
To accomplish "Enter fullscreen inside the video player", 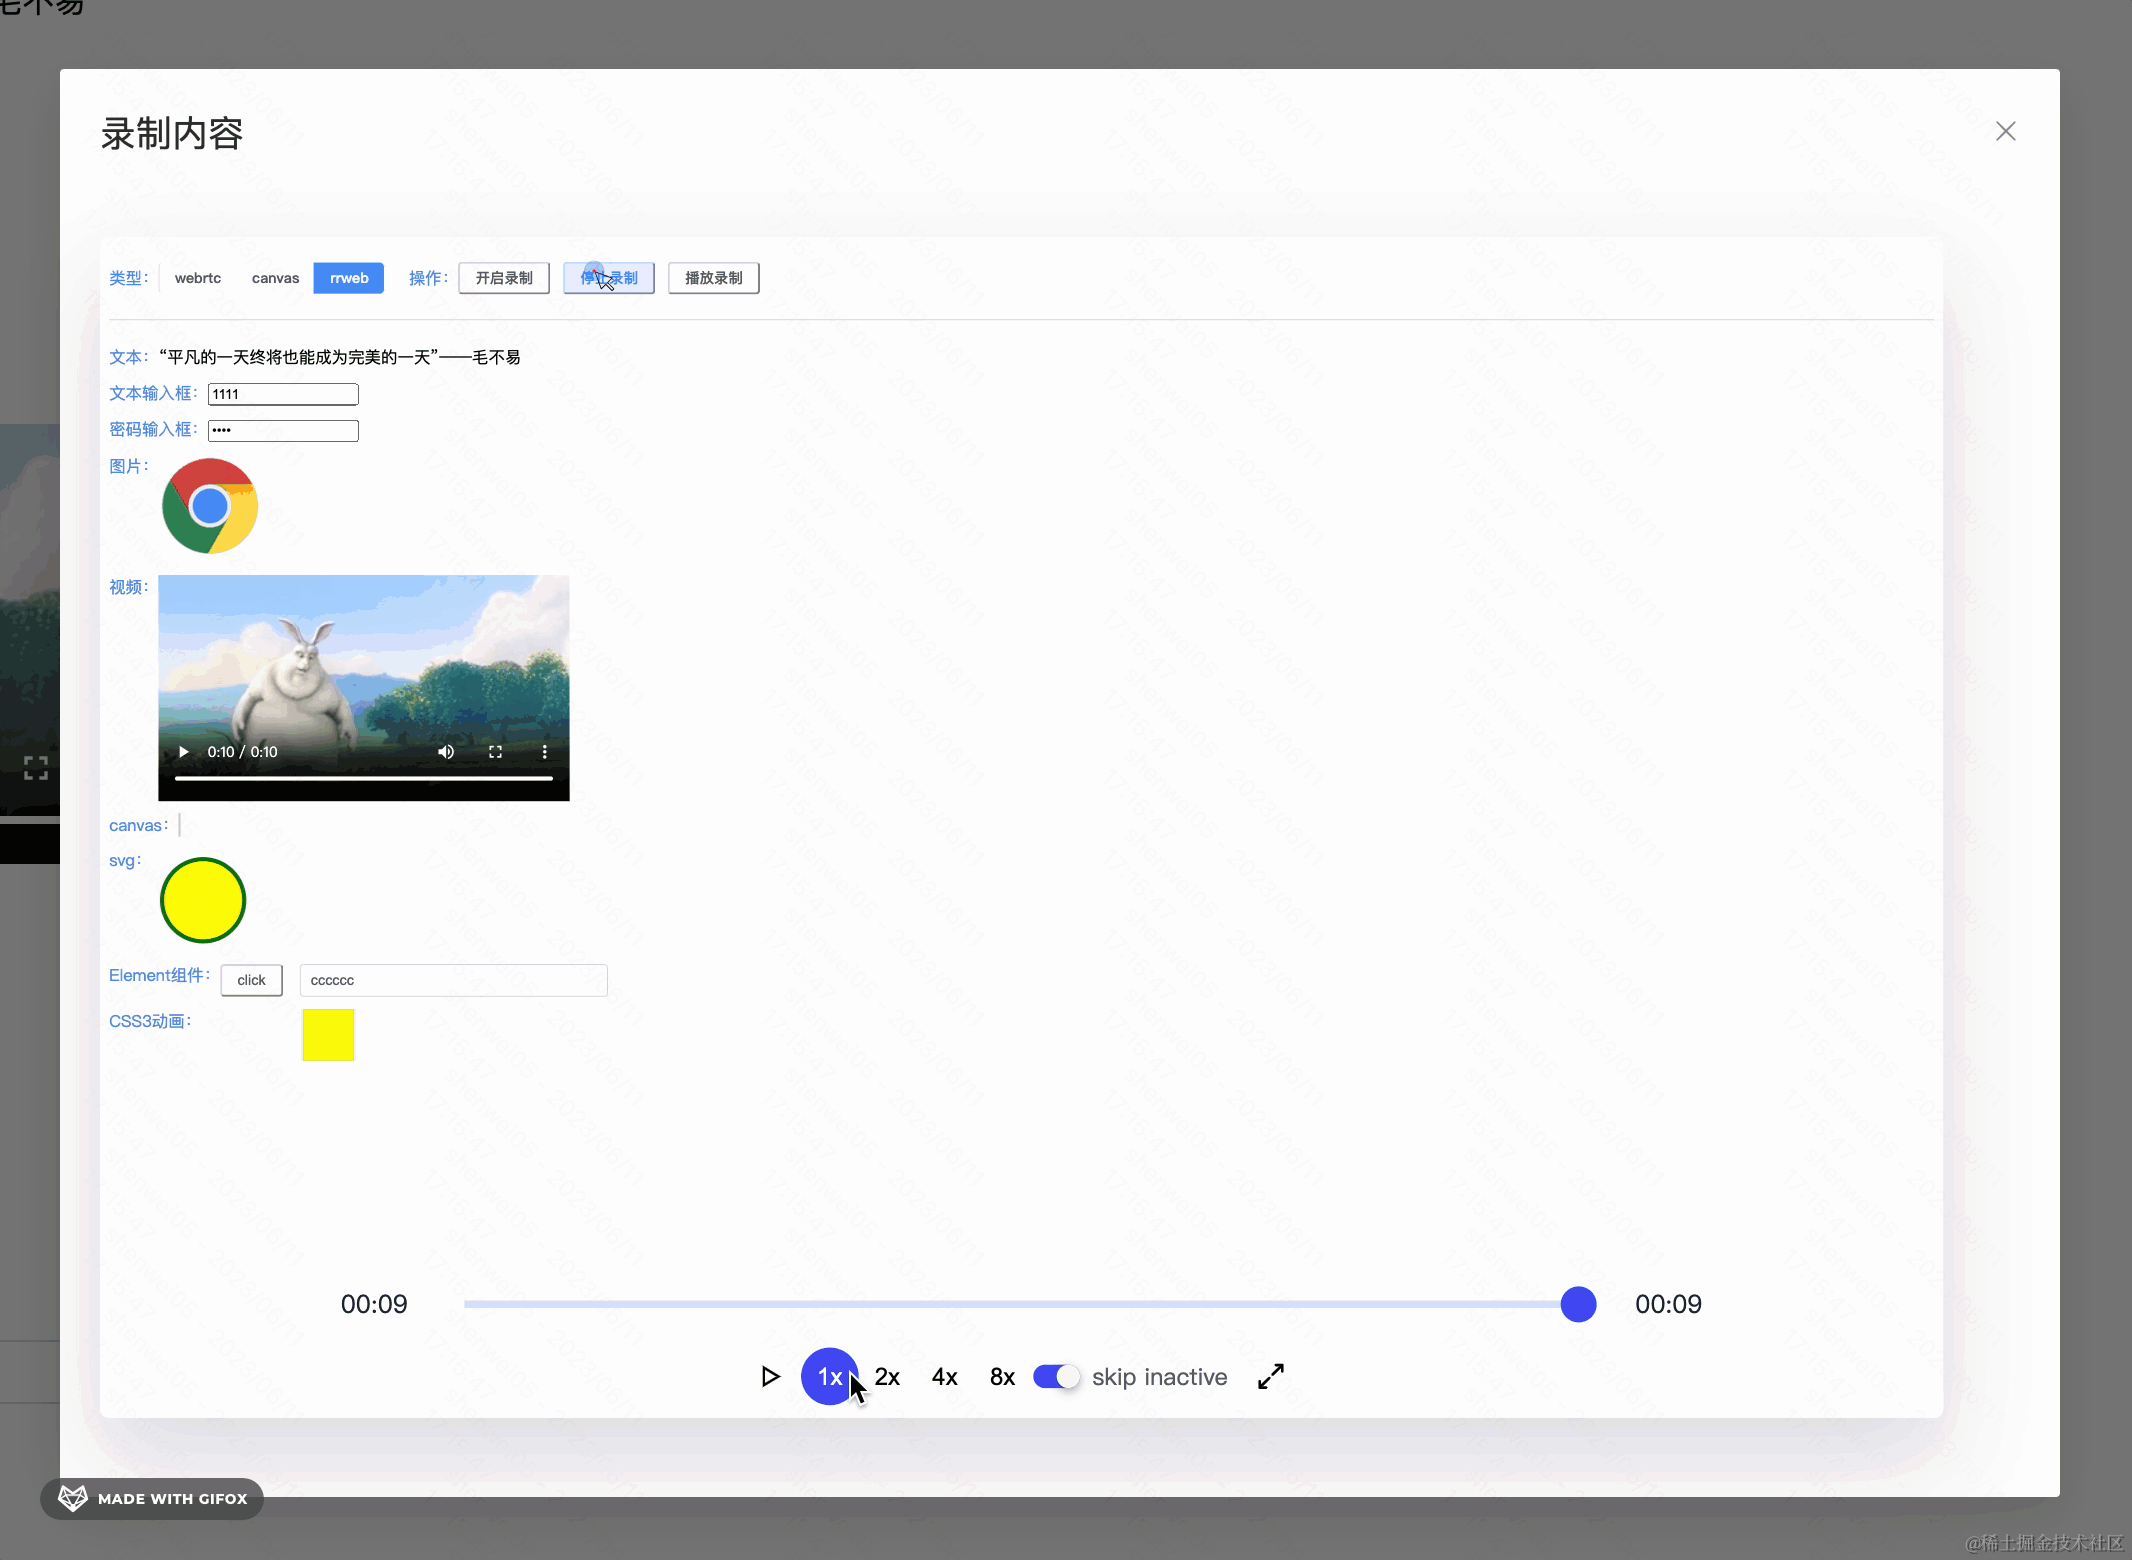I will (x=496, y=751).
